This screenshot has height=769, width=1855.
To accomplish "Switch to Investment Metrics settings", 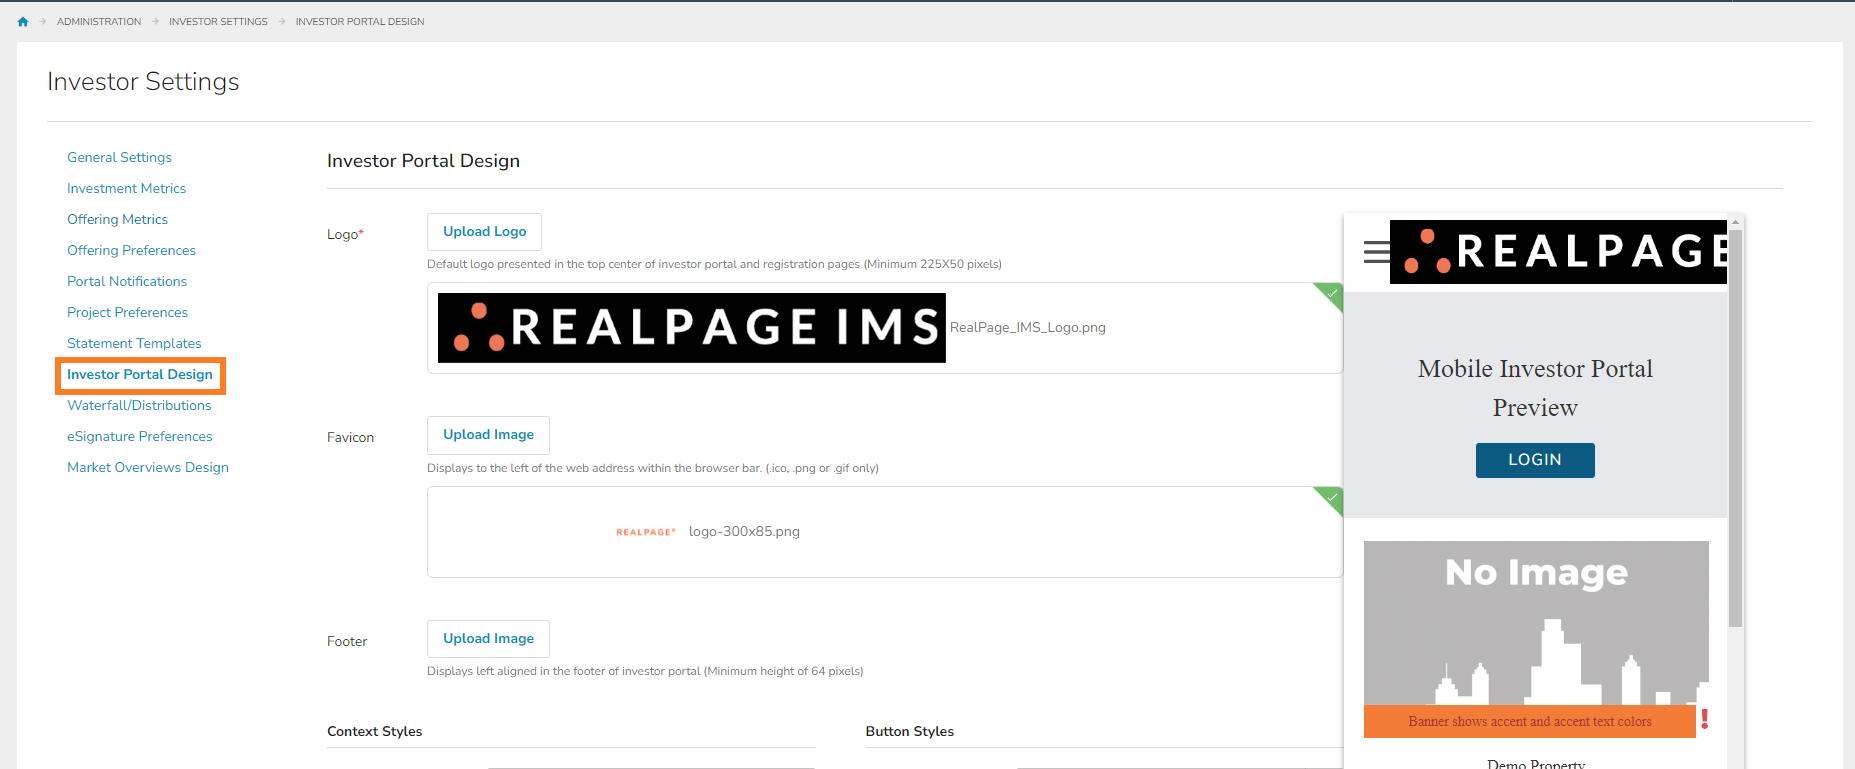I will pyautogui.click(x=126, y=188).
